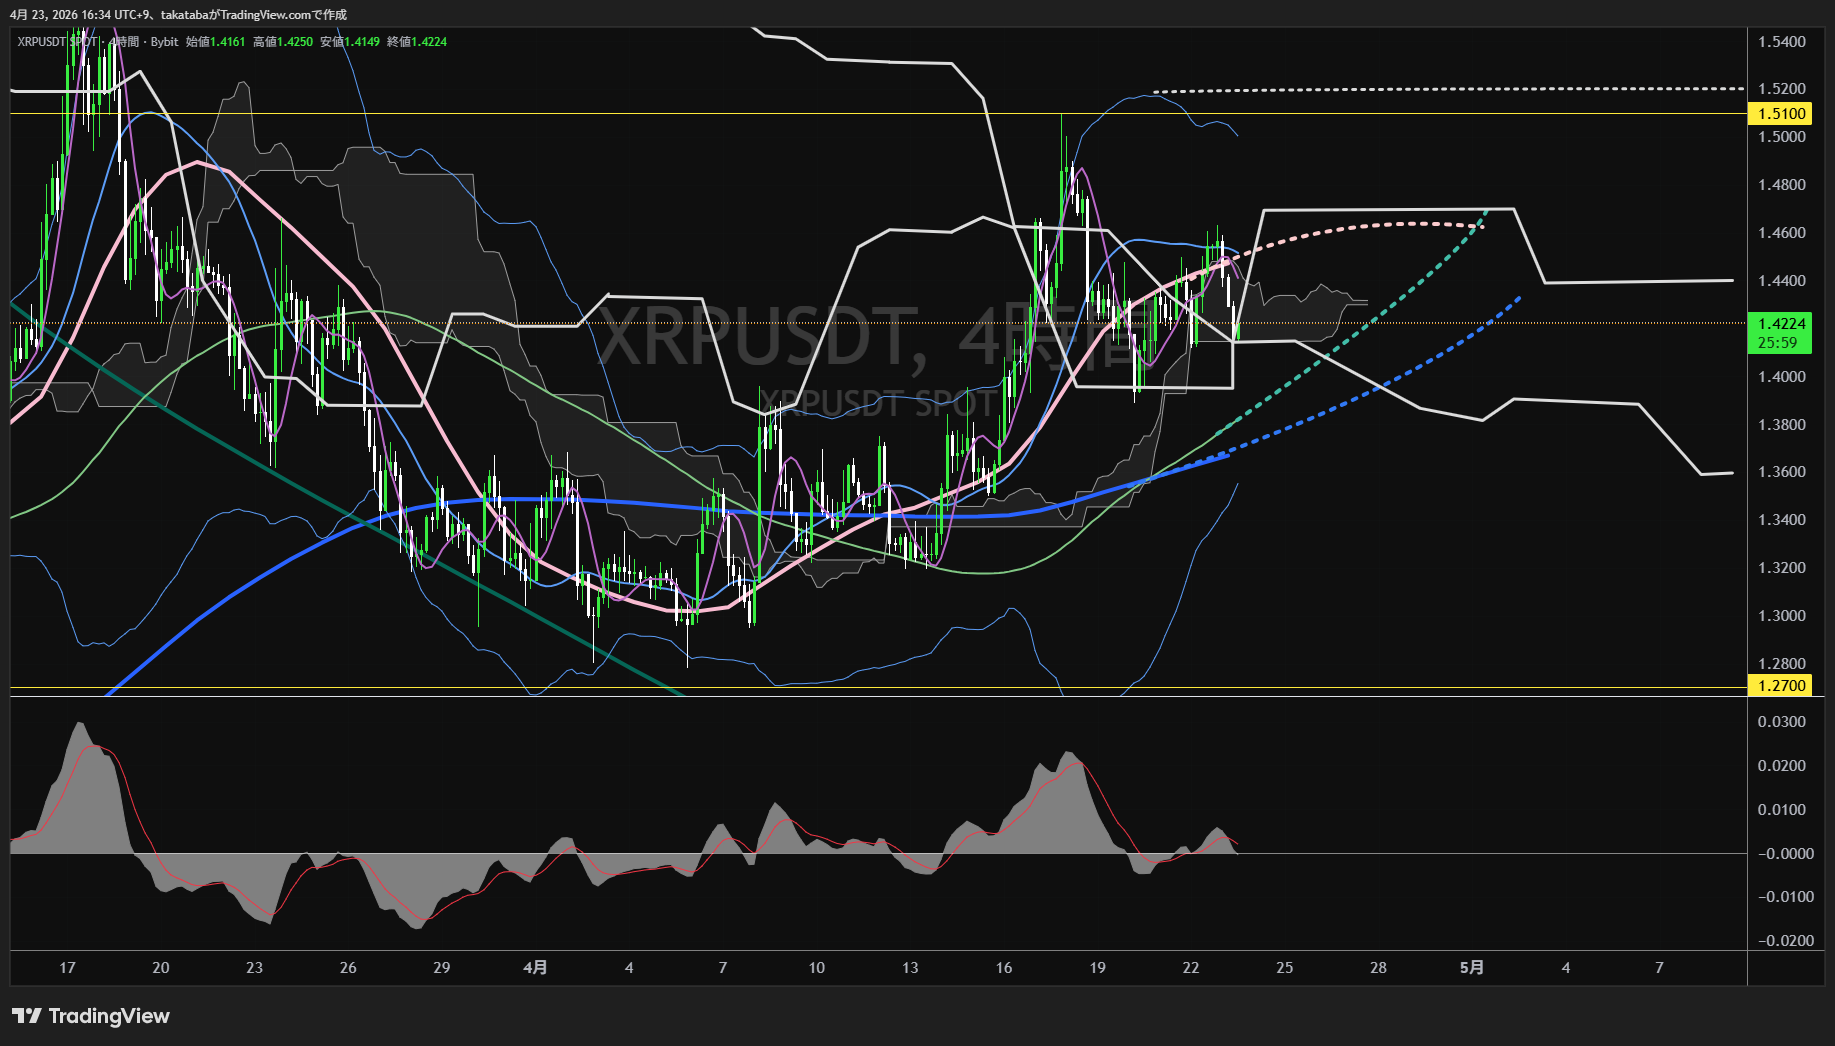Click the 1.5400 price scale tick

tap(1782, 42)
